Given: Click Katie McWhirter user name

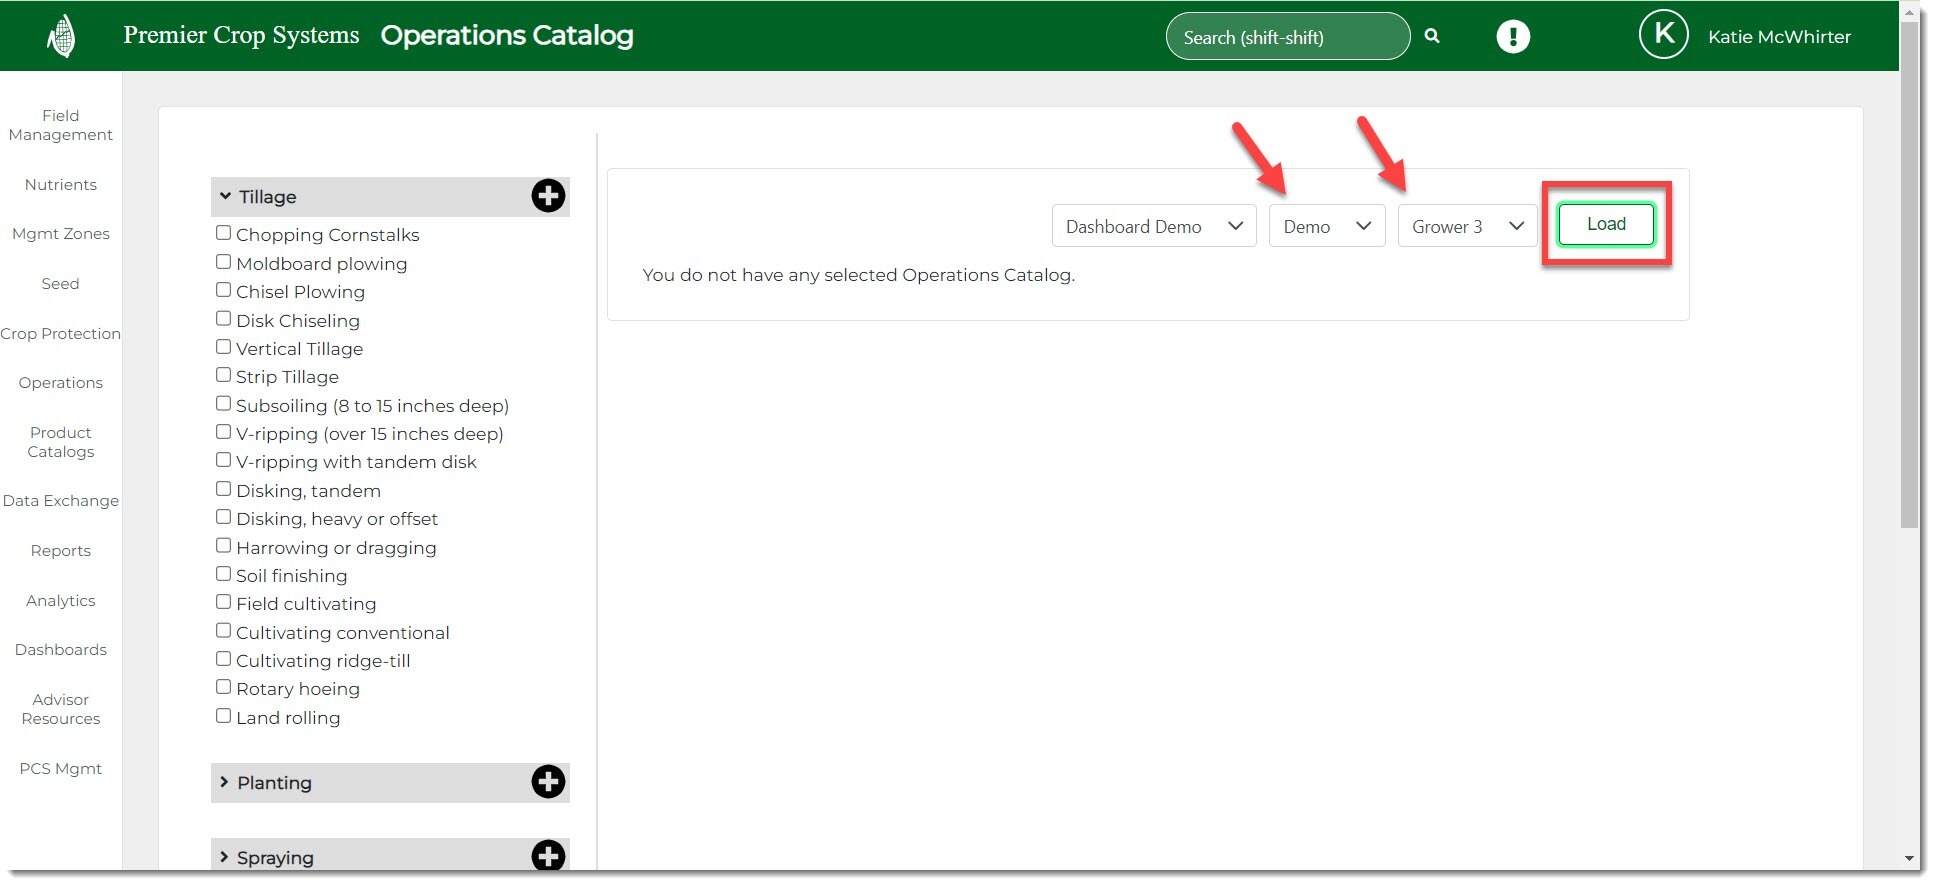Looking at the screenshot, I should pyautogui.click(x=1778, y=37).
